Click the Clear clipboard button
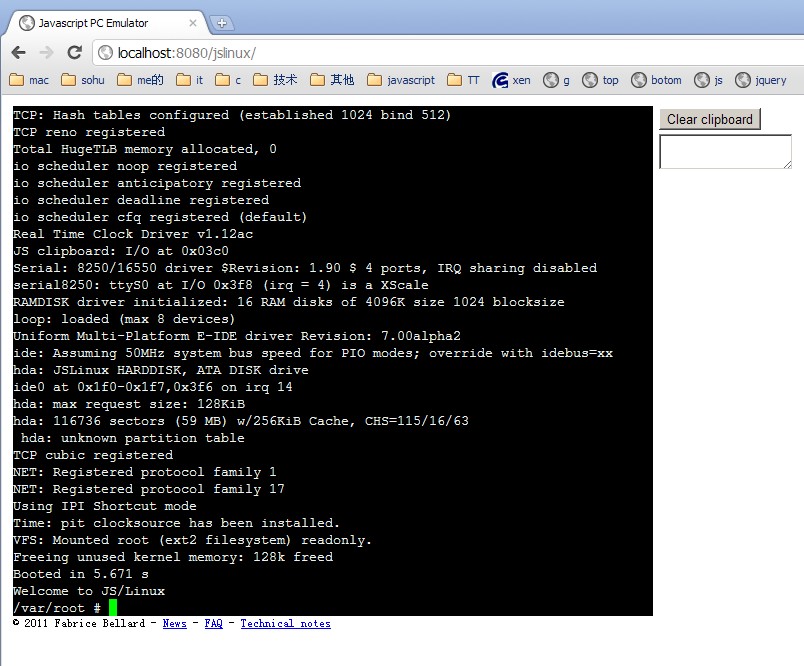804x666 pixels. 710,119
